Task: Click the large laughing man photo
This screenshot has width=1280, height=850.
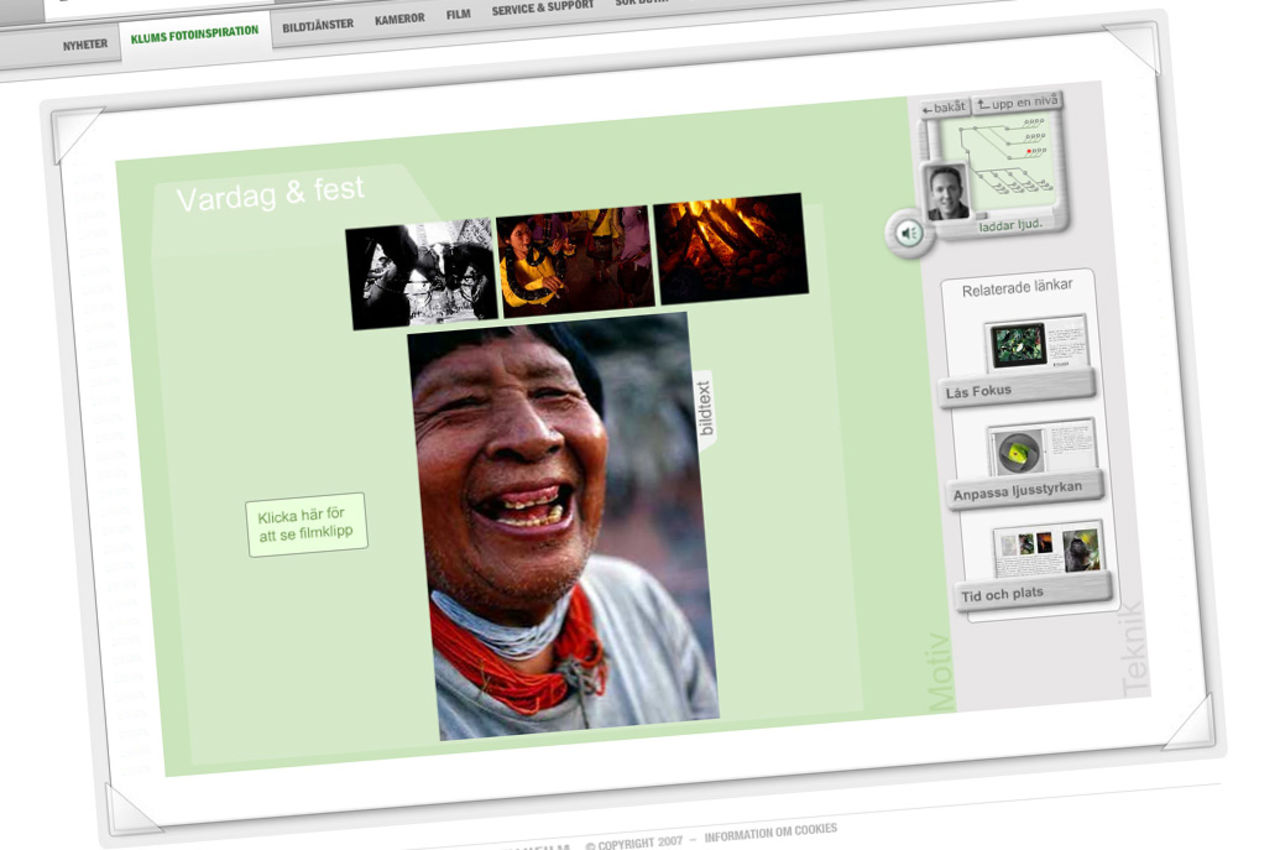Action: (562, 526)
